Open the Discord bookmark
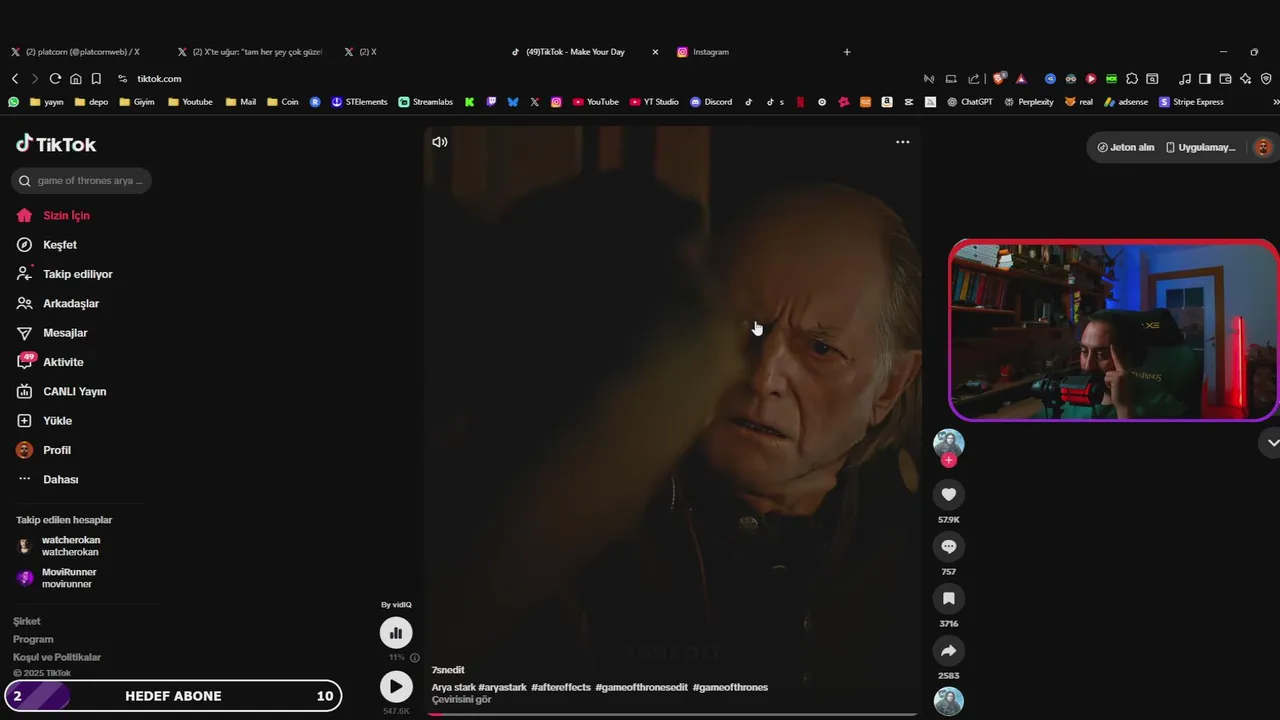1280x720 pixels. point(711,102)
